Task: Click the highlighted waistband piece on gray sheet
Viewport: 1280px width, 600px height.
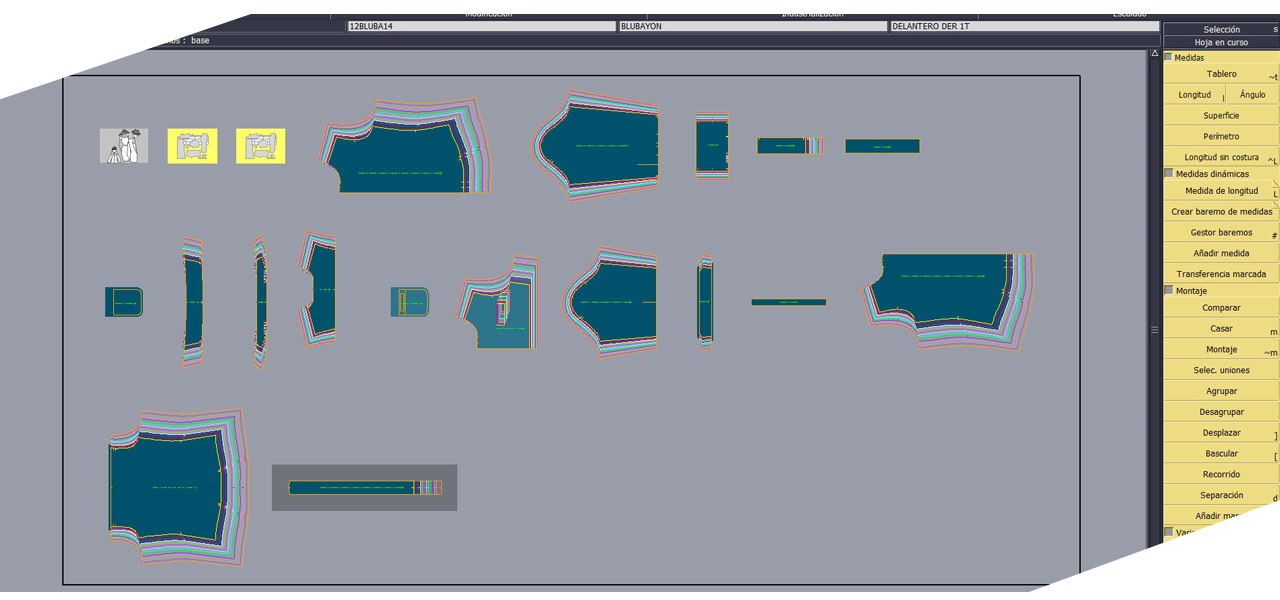Action: (x=364, y=488)
